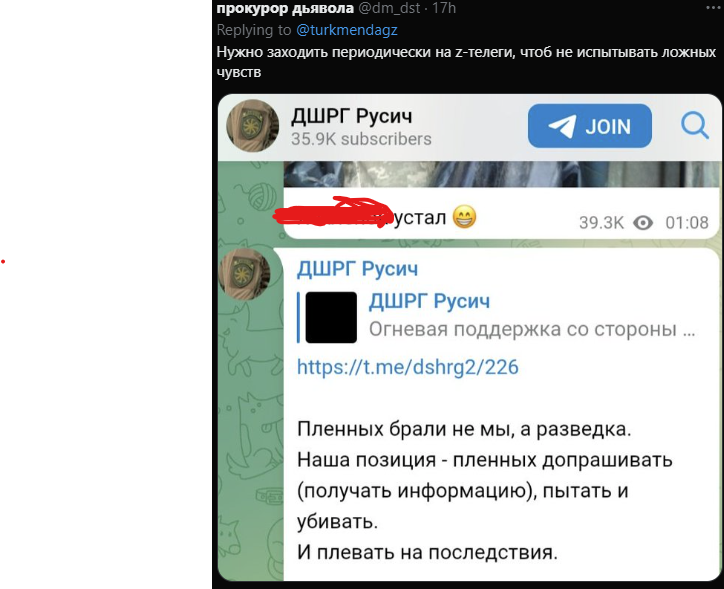724x589 pixels.
Task: Click the grinning emoji in message
Action: 465,217
